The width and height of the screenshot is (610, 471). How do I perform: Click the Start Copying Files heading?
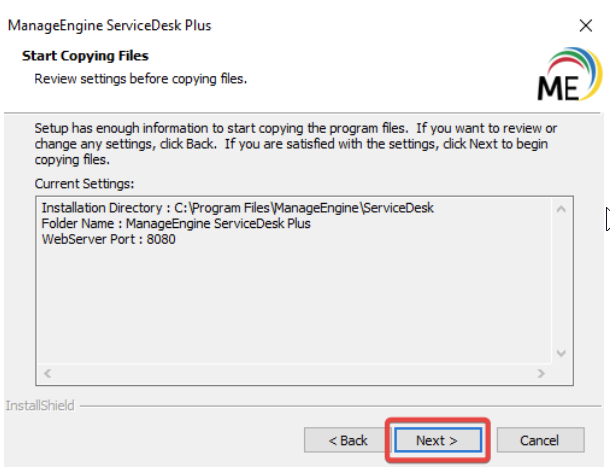[85, 56]
